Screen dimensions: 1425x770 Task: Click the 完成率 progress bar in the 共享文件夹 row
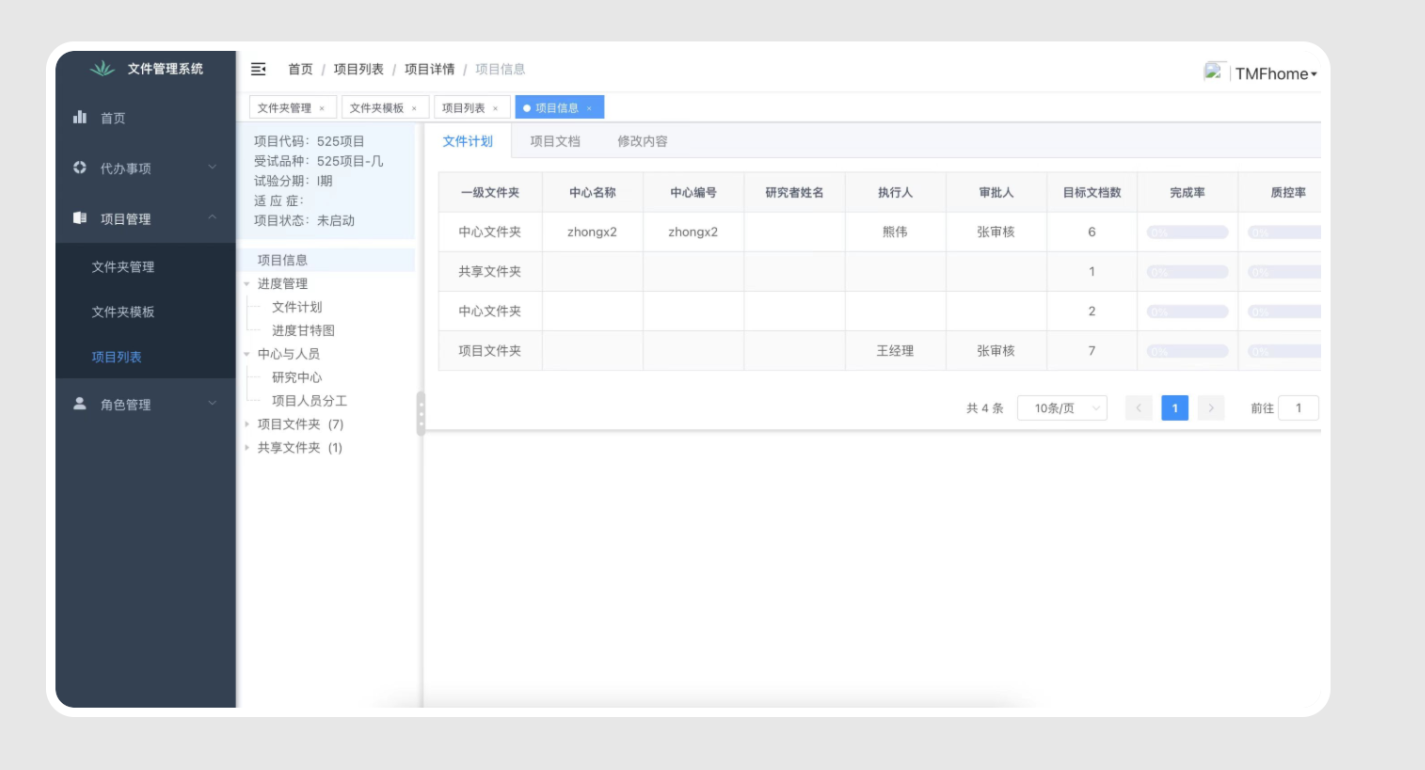click(x=1187, y=272)
